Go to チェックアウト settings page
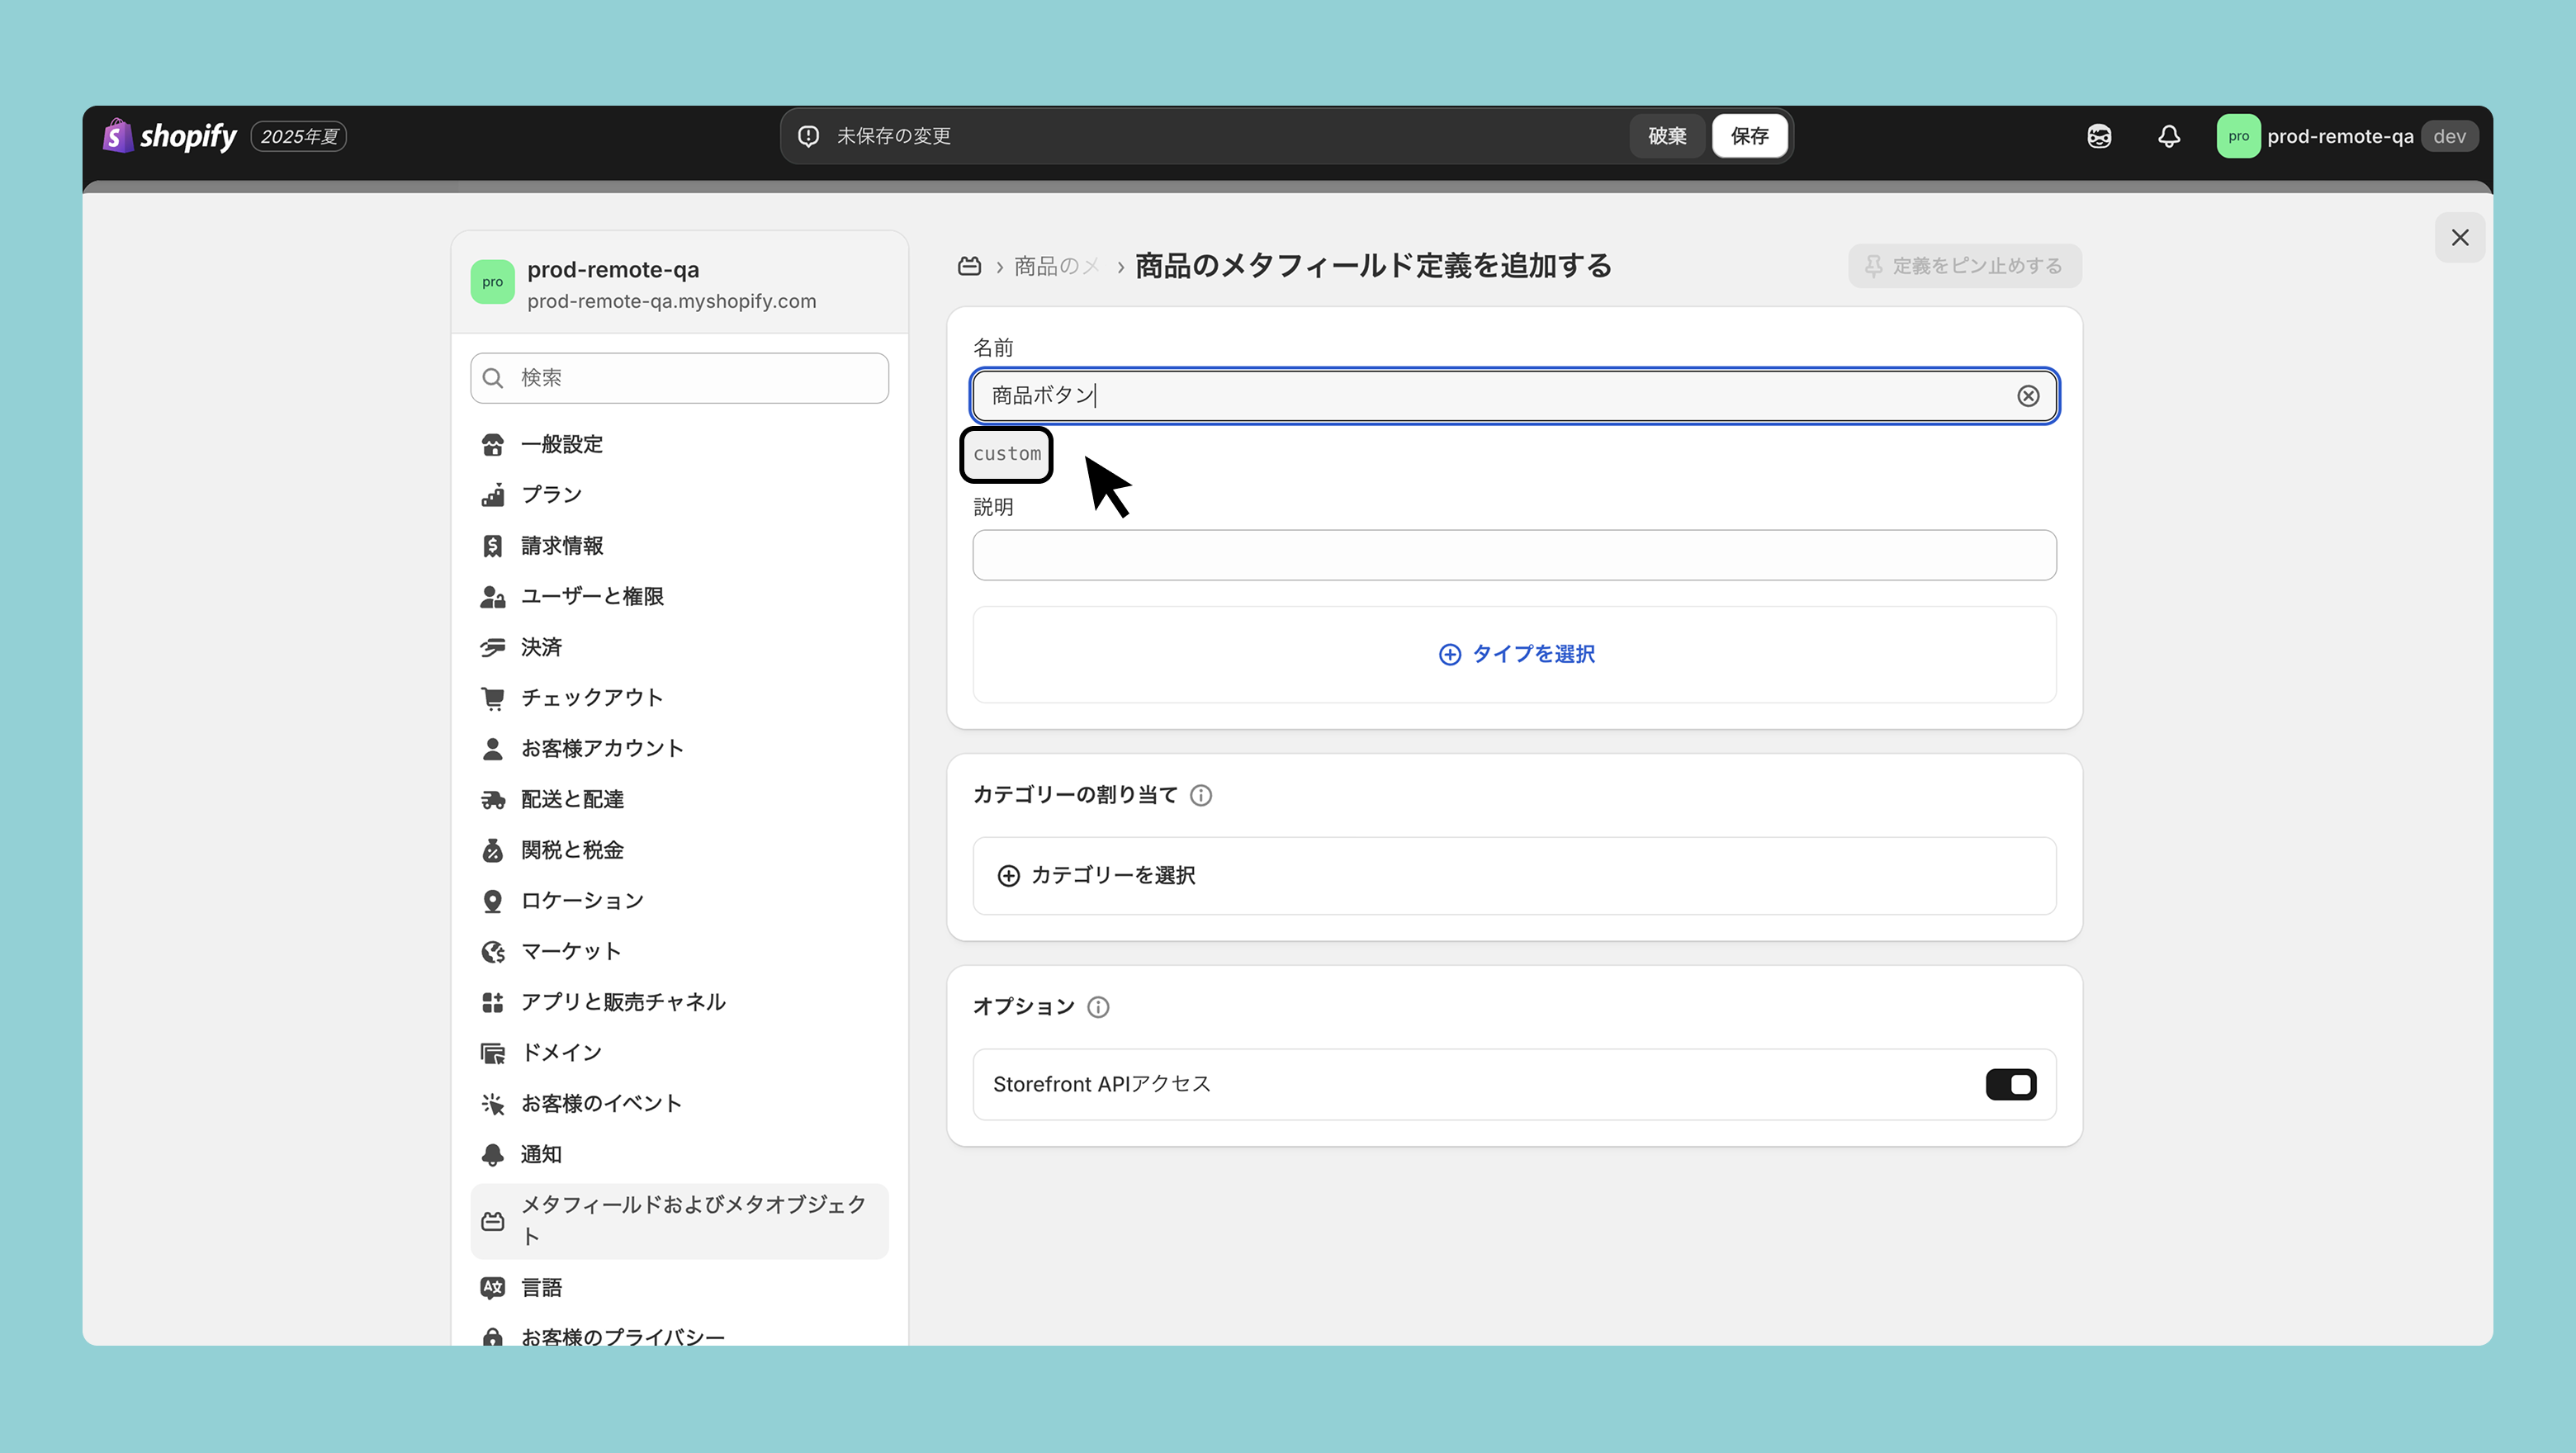2576x1453 pixels. (591, 698)
